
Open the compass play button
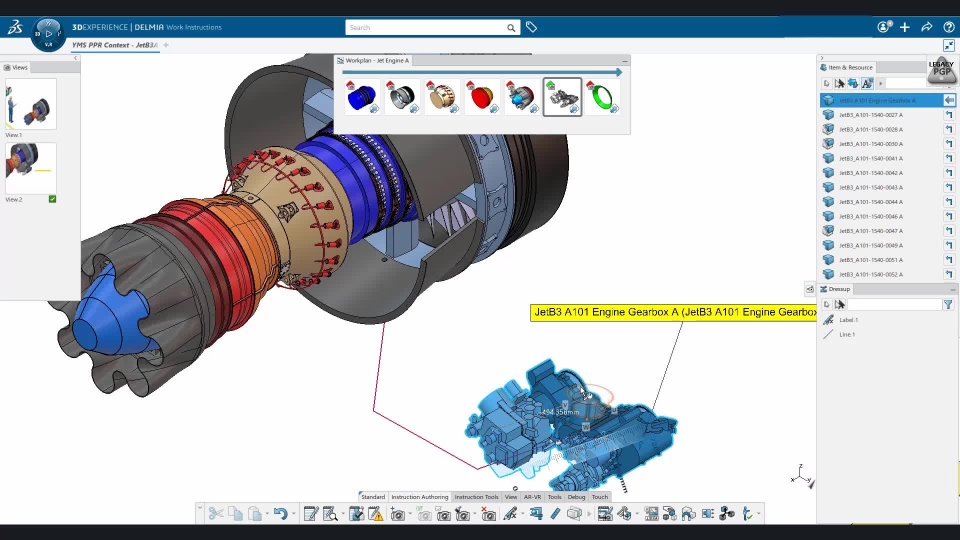click(x=48, y=34)
